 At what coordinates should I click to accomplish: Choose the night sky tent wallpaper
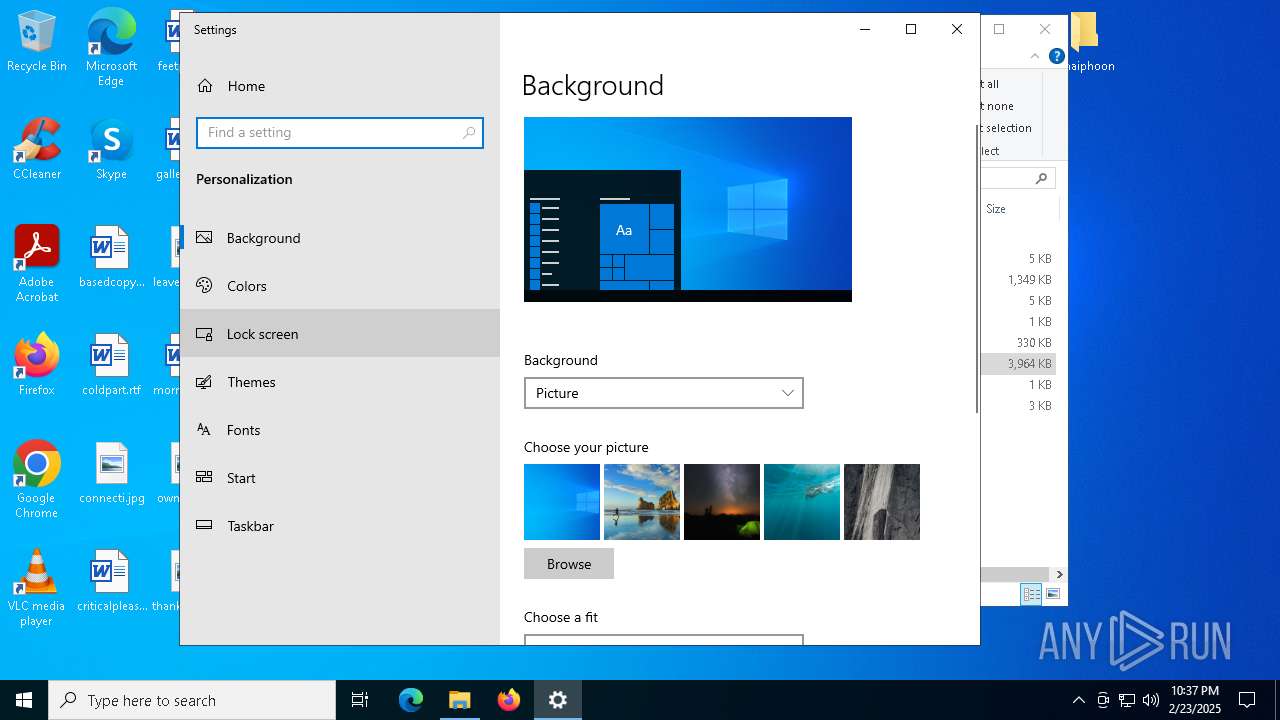pos(722,502)
